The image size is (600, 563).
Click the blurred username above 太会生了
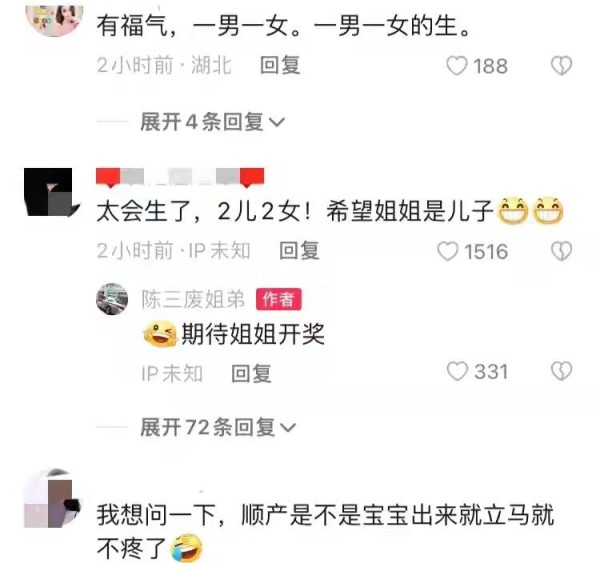(180, 177)
